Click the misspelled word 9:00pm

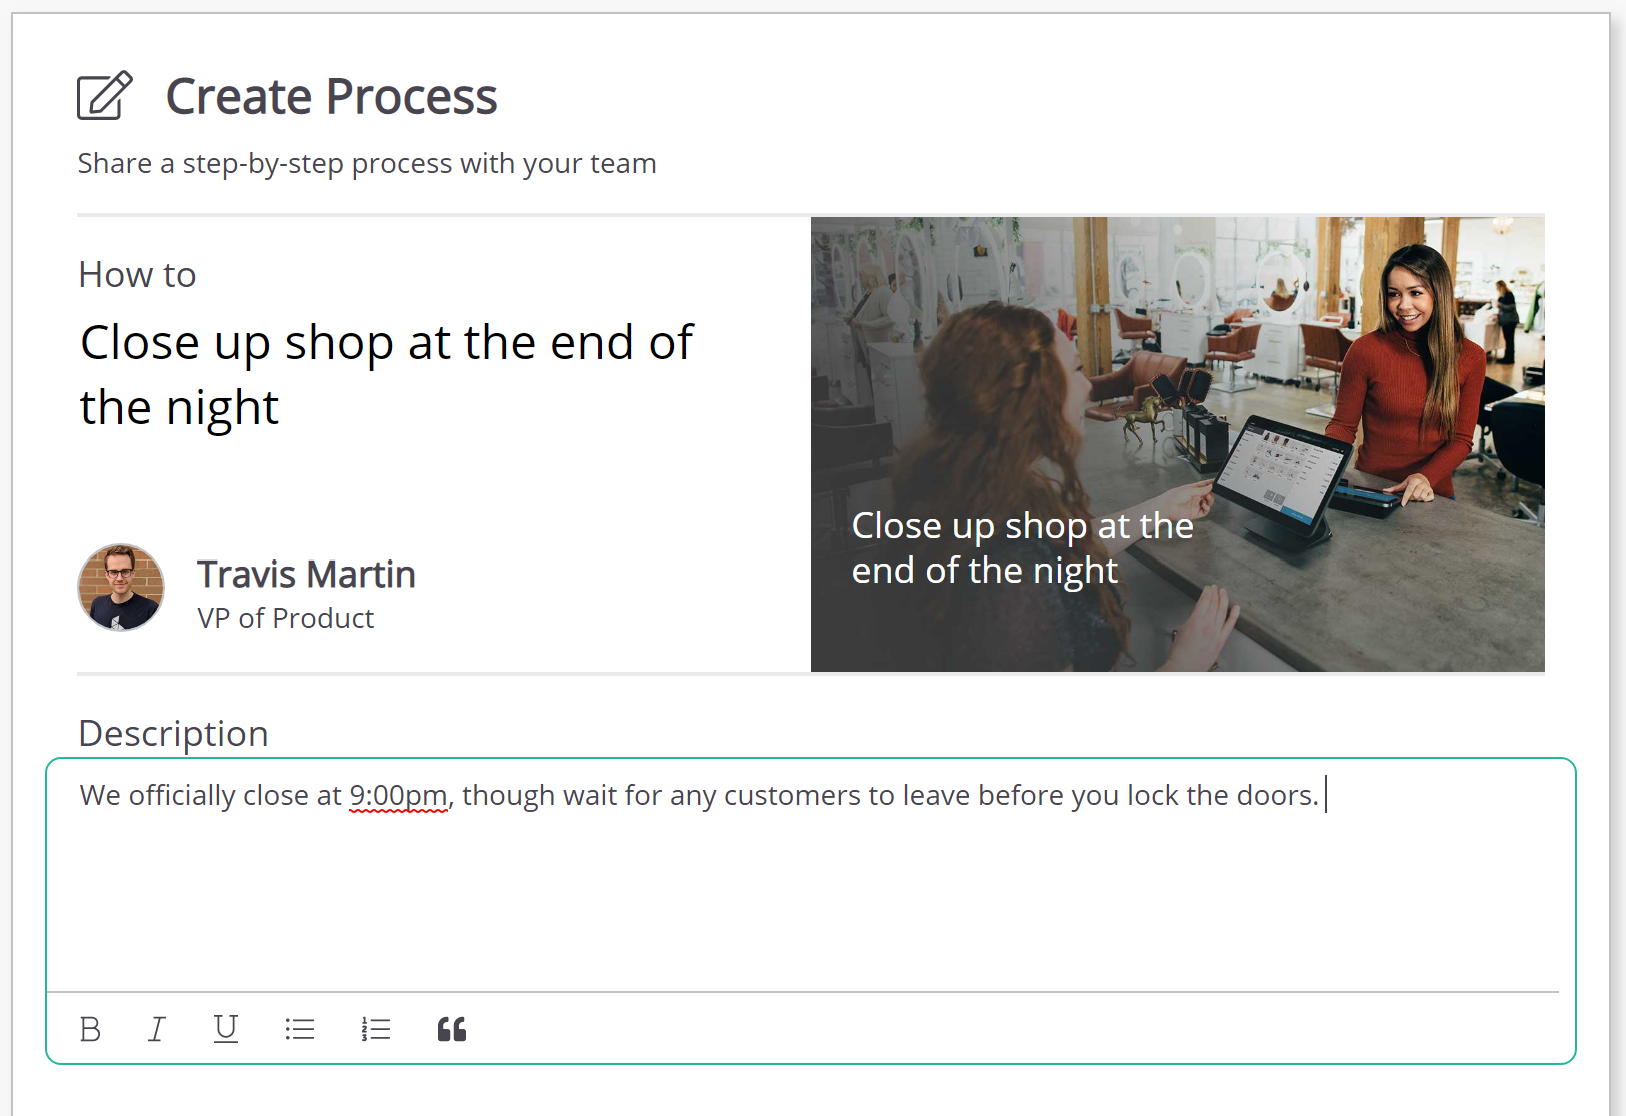[x=398, y=796]
